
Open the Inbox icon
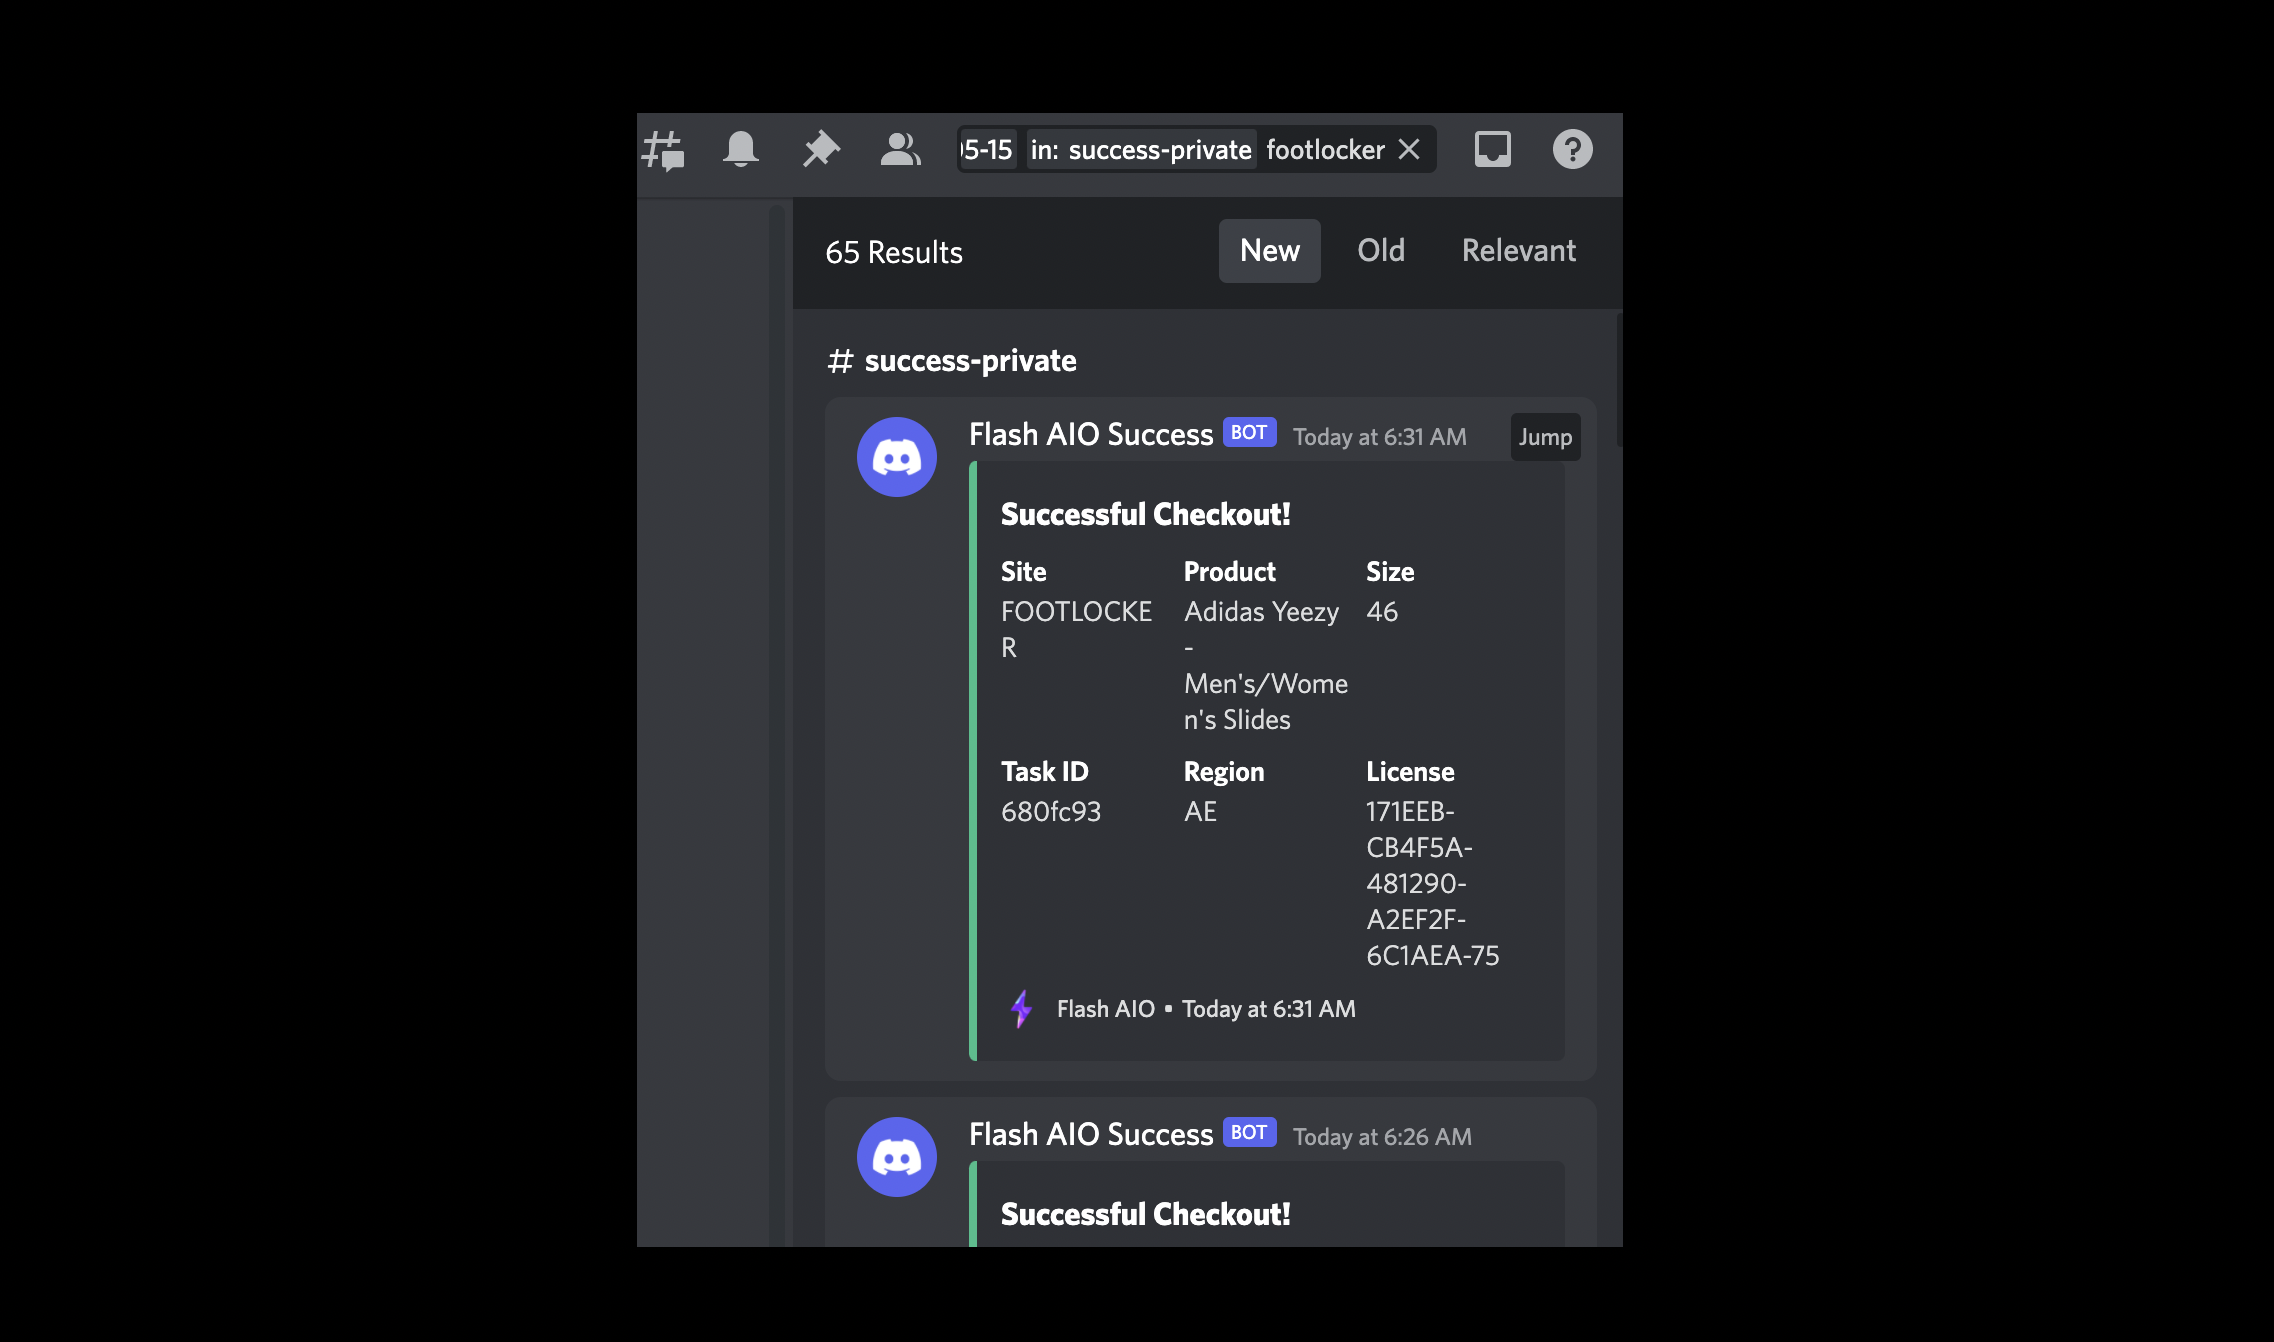click(x=1492, y=150)
